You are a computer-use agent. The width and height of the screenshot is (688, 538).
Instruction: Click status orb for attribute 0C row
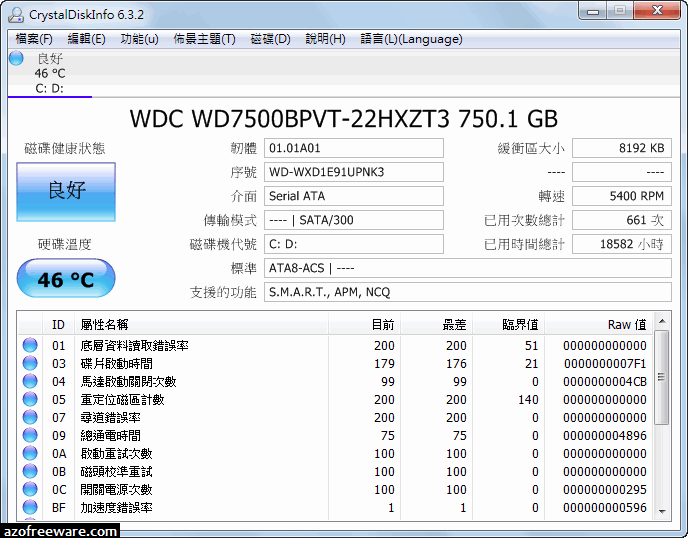pos(30,489)
